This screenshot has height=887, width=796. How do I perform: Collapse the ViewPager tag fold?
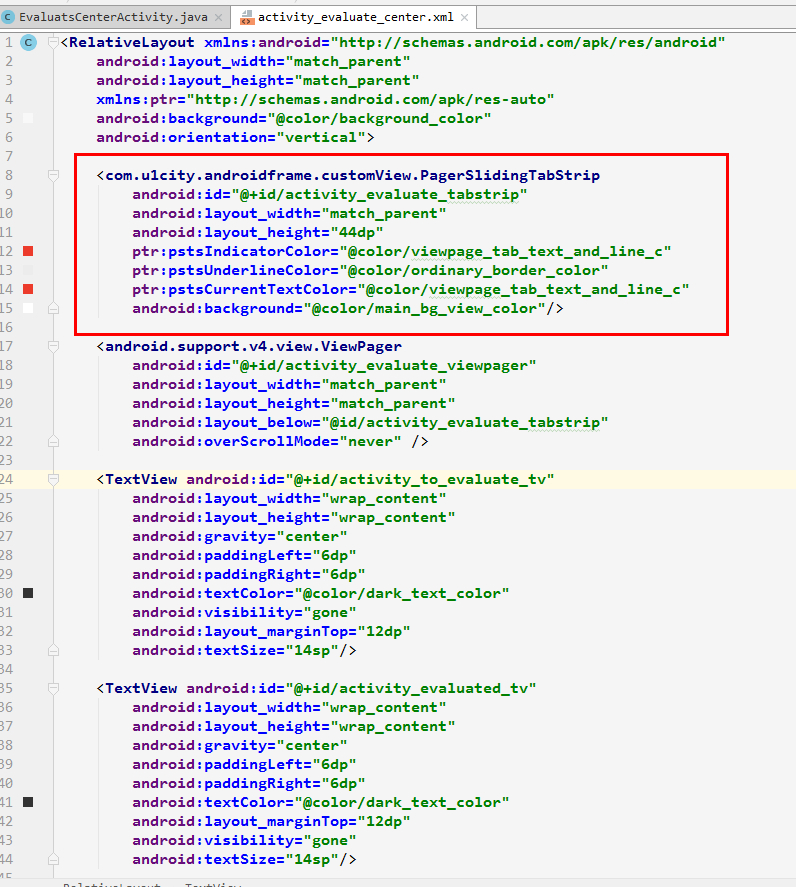coord(53,346)
